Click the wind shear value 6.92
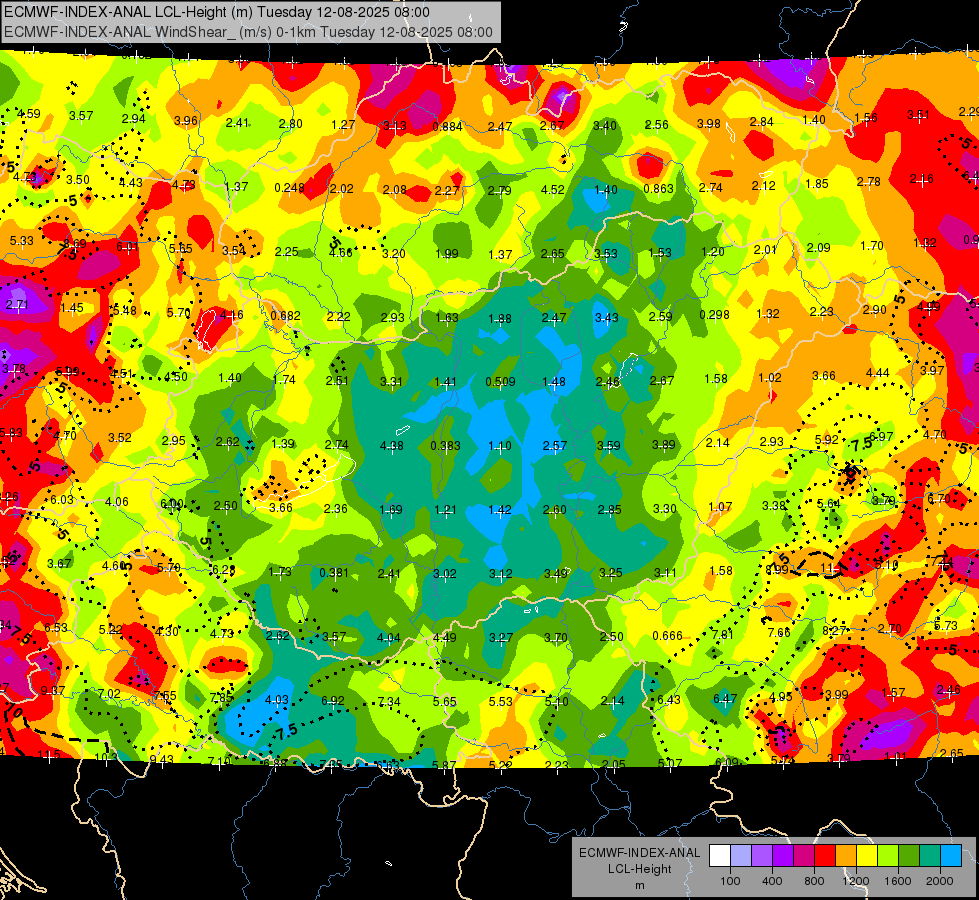Screen dimensions: 979x900 pos(332,700)
